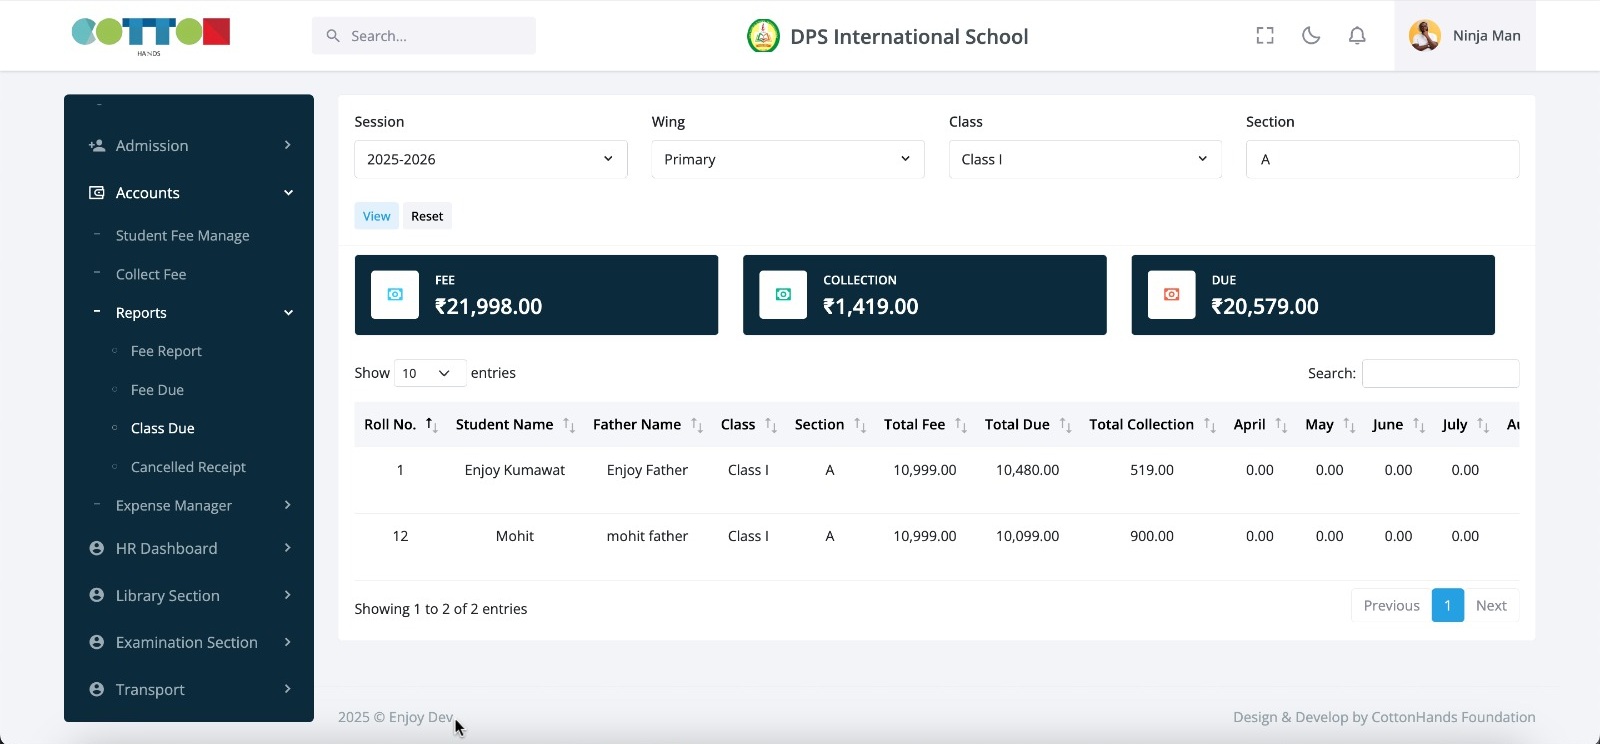Click the View button
Image resolution: width=1600 pixels, height=744 pixels.
click(x=376, y=216)
